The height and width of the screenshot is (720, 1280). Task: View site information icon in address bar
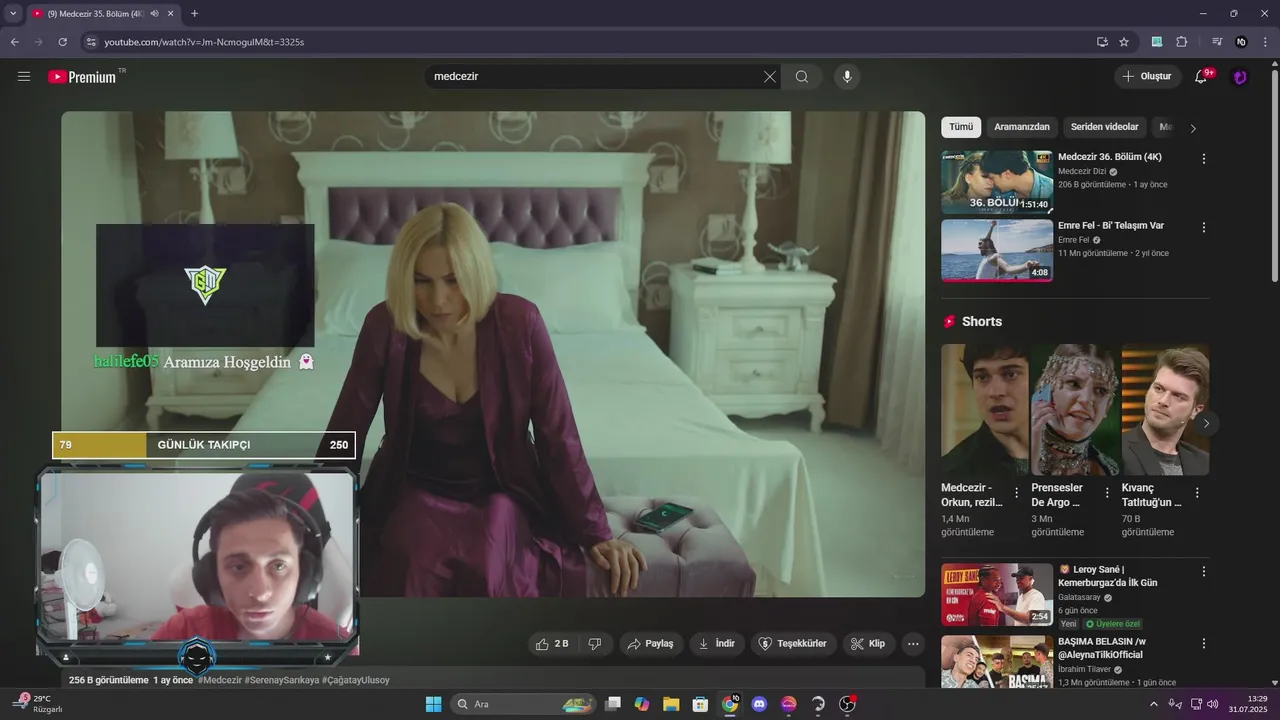[x=91, y=42]
